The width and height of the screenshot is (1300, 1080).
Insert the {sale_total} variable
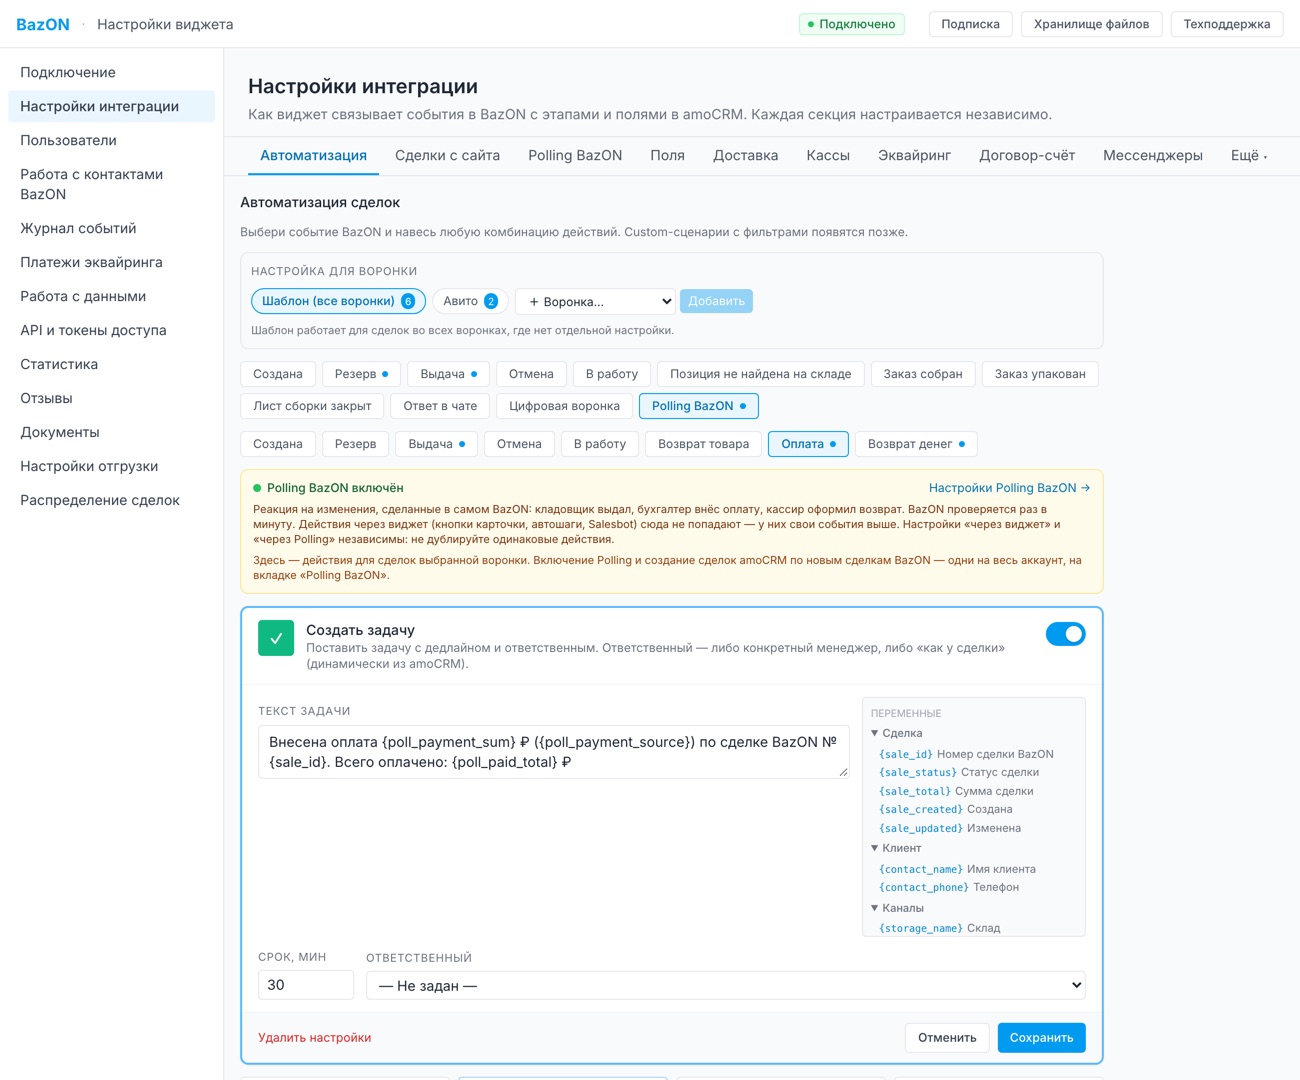tap(915, 791)
